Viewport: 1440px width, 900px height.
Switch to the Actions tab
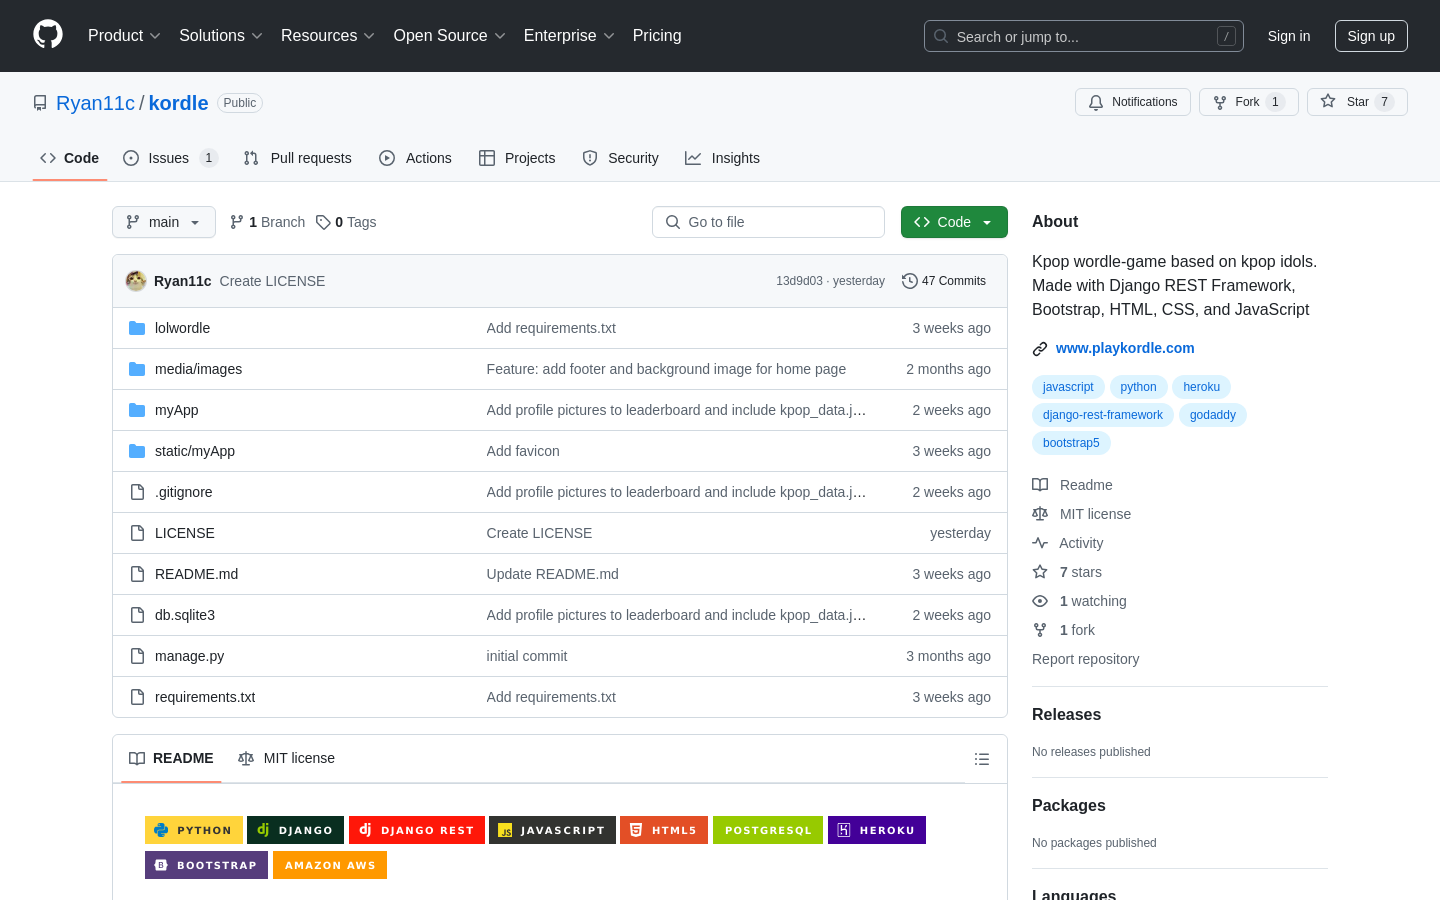tap(416, 158)
